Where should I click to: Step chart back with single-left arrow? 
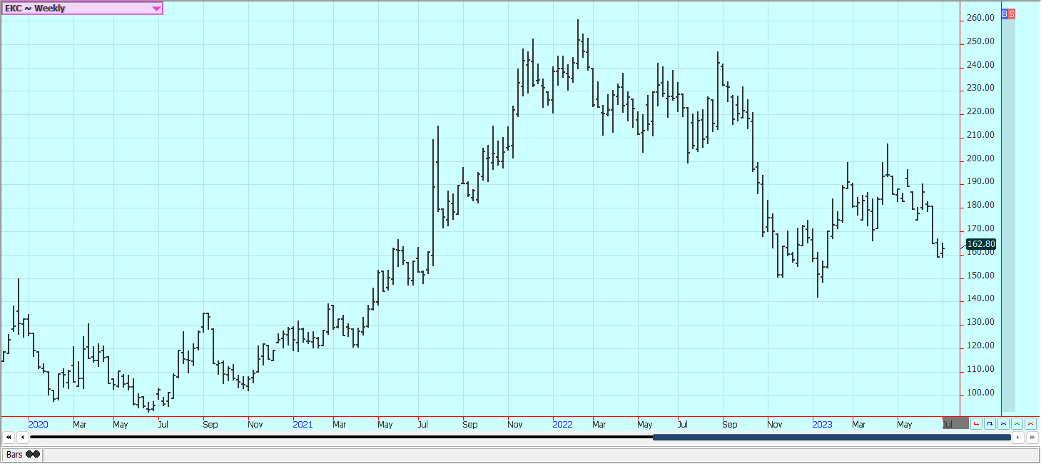click(x=22, y=437)
